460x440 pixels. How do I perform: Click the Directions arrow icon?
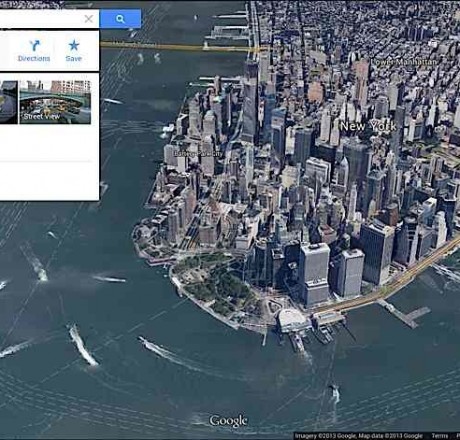pyautogui.click(x=34, y=46)
